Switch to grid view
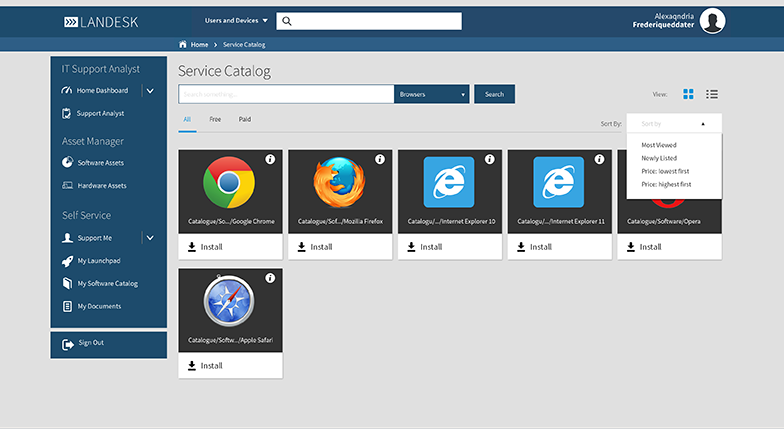The height and width of the screenshot is (429, 784). [x=688, y=94]
